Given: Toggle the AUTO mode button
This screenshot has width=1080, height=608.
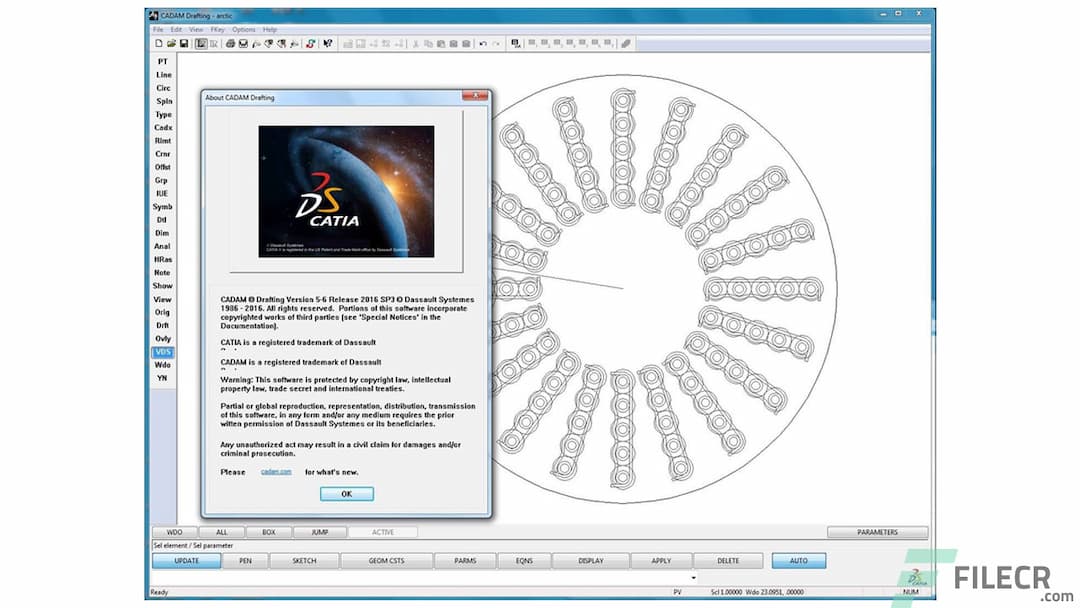Looking at the screenshot, I should (x=798, y=561).
